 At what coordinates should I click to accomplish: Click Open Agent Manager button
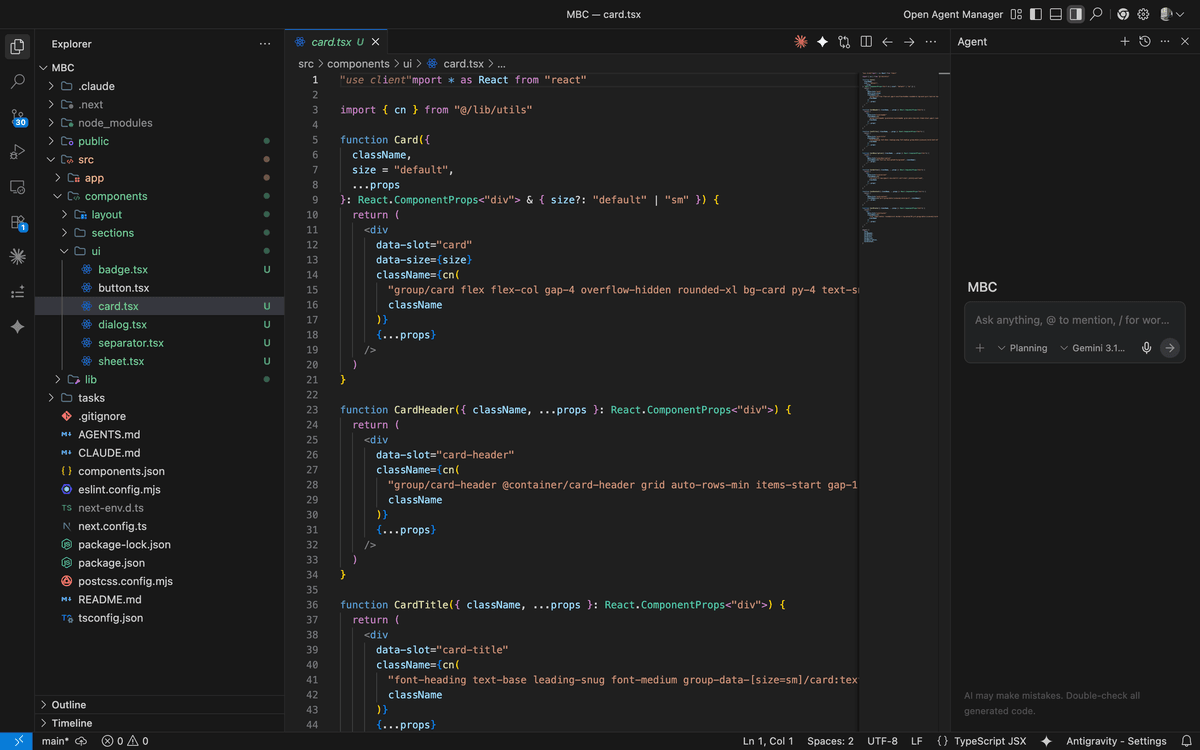click(x=953, y=14)
